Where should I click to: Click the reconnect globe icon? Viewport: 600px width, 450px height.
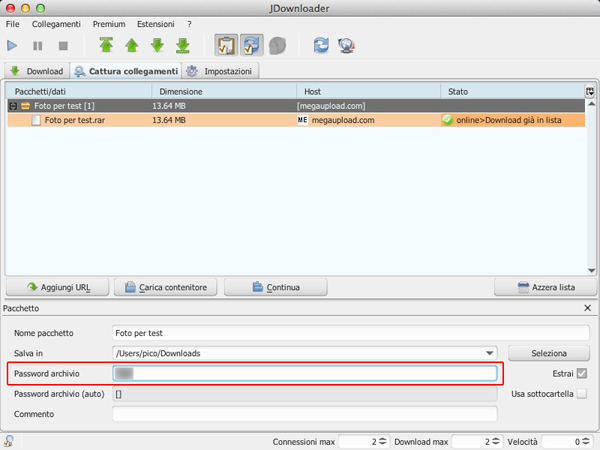tap(347, 46)
